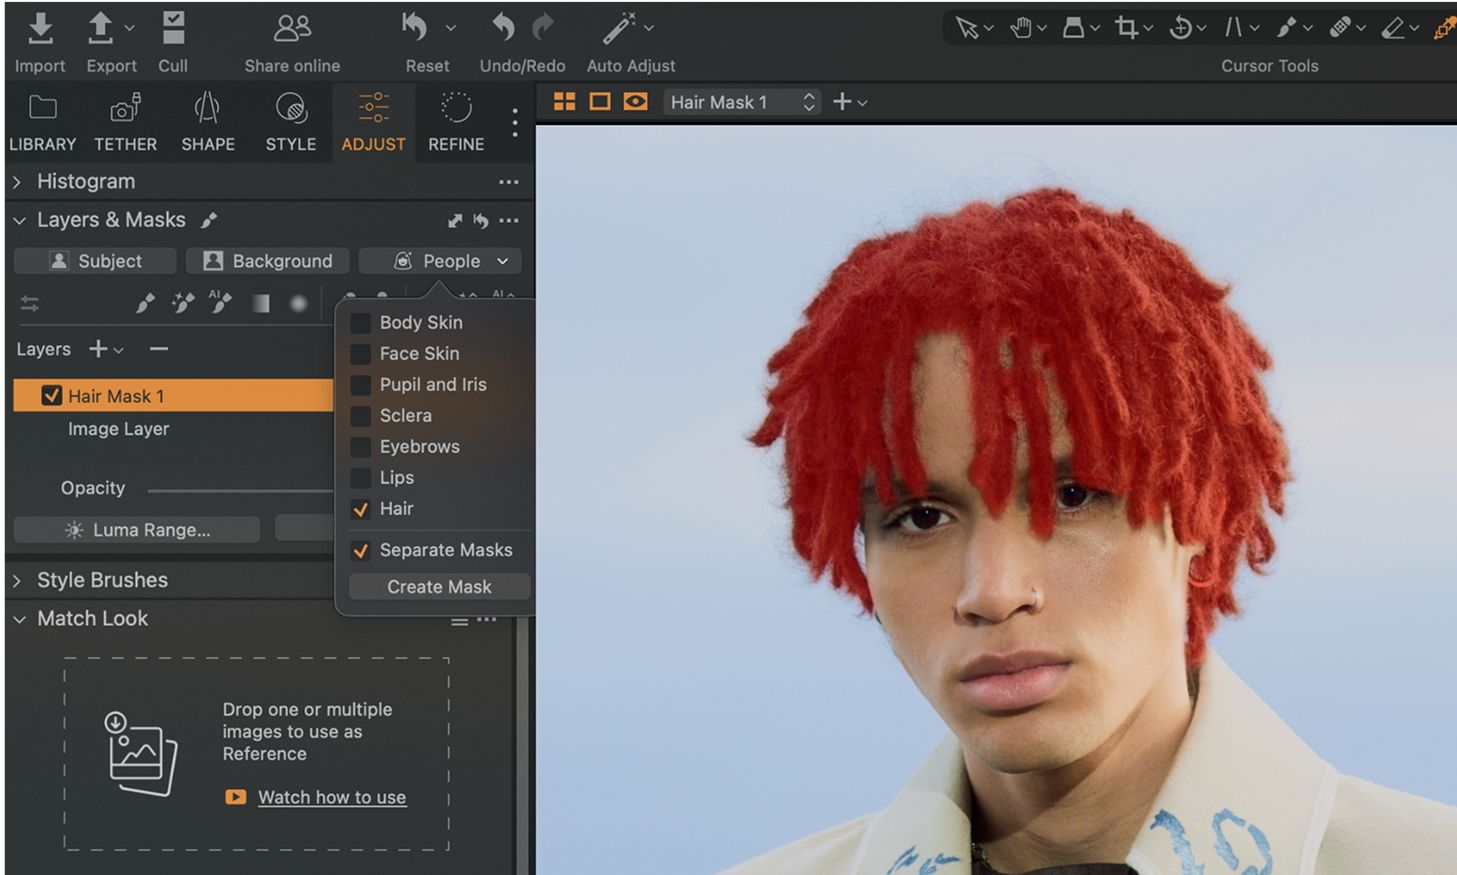Disable the Separate Masks option
The width and height of the screenshot is (1457, 875).
[361, 551]
